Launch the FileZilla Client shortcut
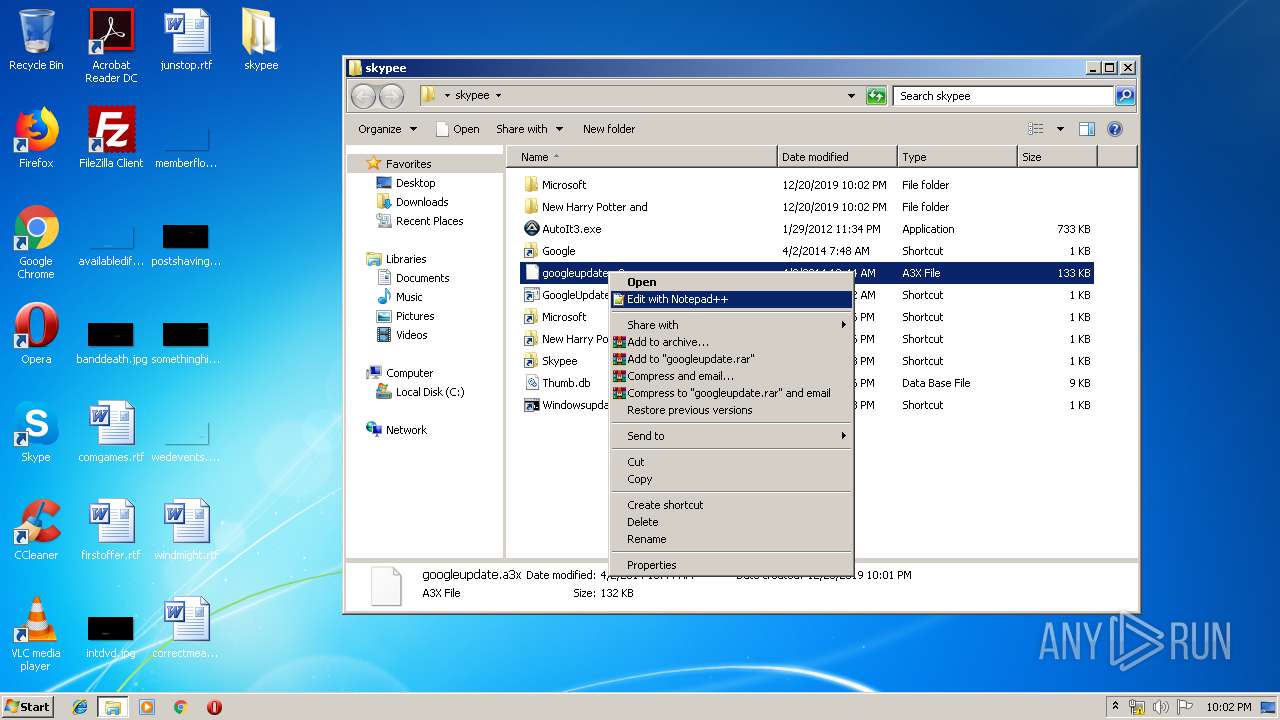Image resolution: width=1280 pixels, height=720 pixels. click(x=111, y=138)
